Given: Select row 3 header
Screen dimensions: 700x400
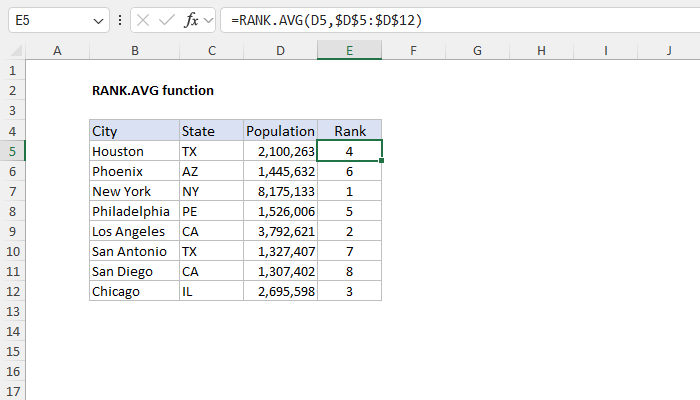Looking at the screenshot, I should [x=12, y=111].
